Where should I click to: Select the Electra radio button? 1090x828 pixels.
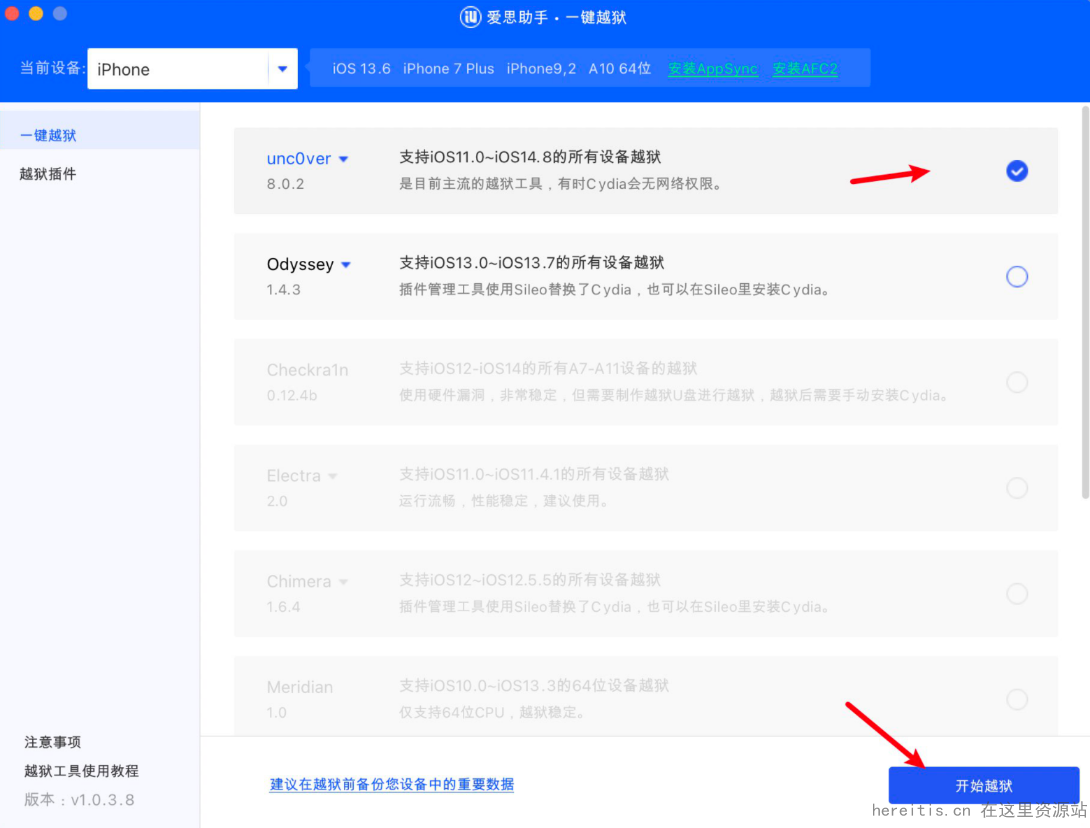1017,488
